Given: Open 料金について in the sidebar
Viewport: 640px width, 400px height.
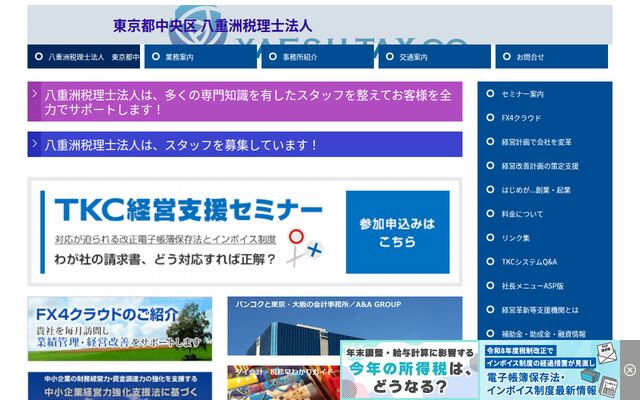Looking at the screenshot, I should [522, 214].
